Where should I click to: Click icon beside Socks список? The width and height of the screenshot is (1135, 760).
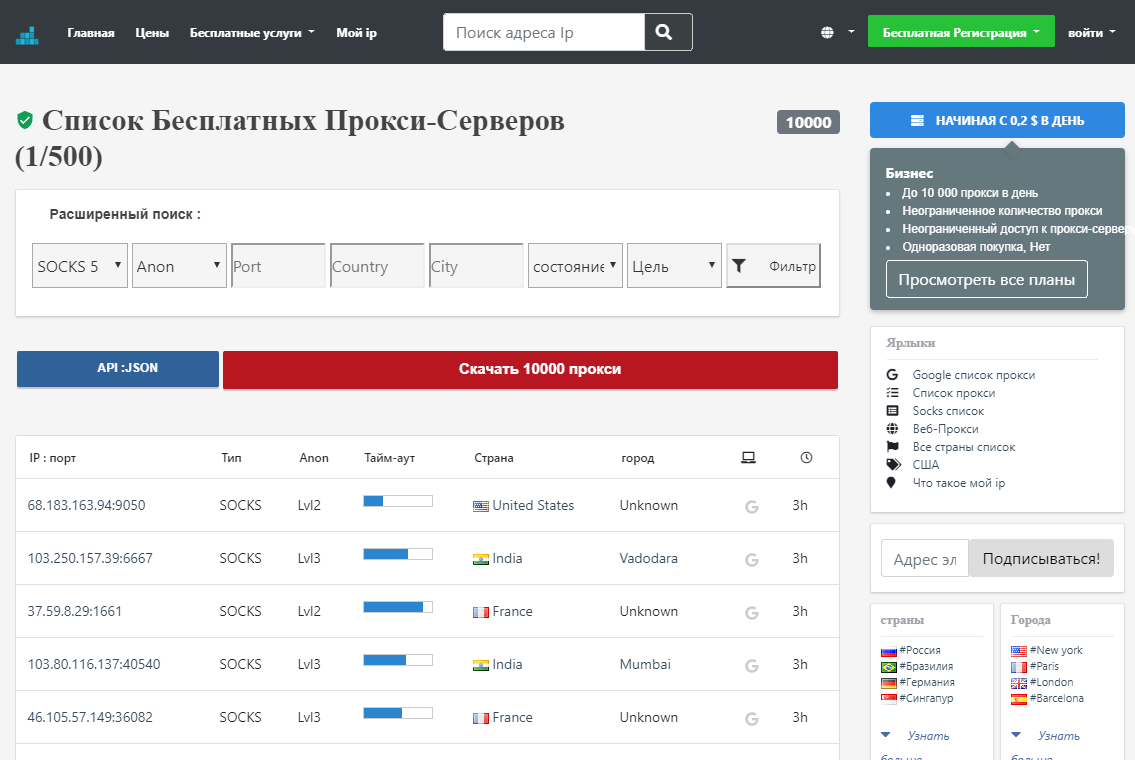tap(893, 410)
